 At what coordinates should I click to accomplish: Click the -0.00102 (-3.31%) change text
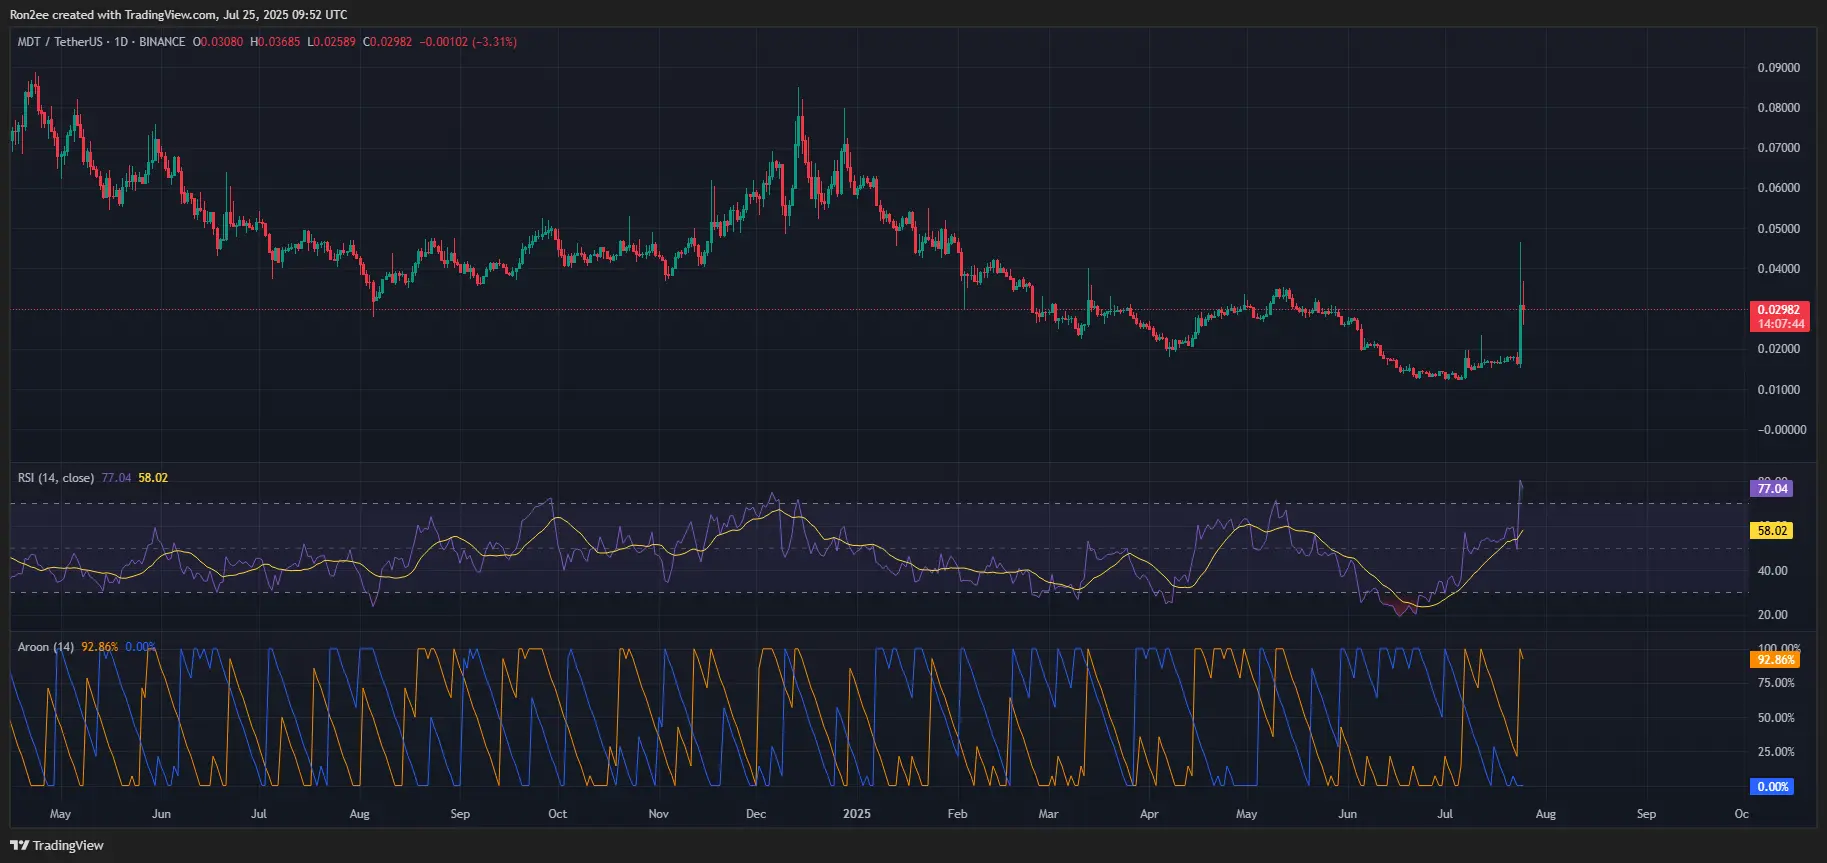(x=468, y=42)
